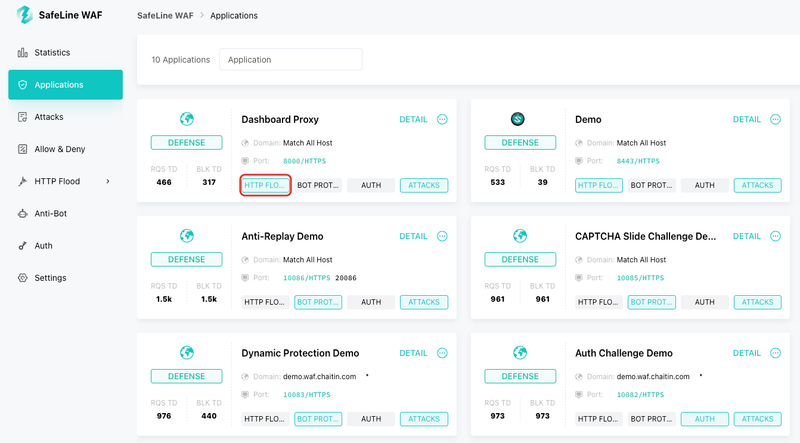This screenshot has height=443, width=800.
Task: Click AUTH tag on Auth Challenge Demo
Action: pyautogui.click(x=705, y=419)
